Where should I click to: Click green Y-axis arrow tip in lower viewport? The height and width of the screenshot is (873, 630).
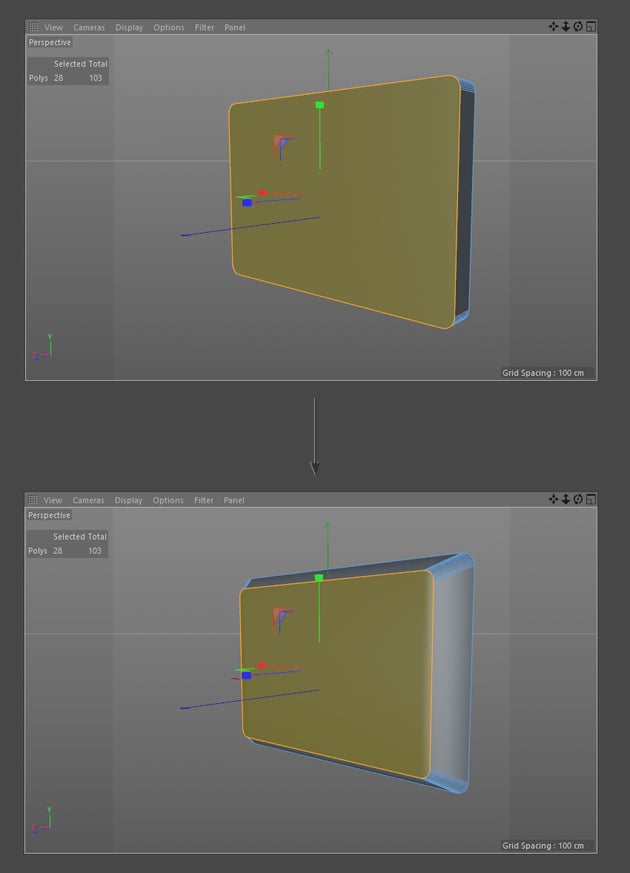coord(328,526)
